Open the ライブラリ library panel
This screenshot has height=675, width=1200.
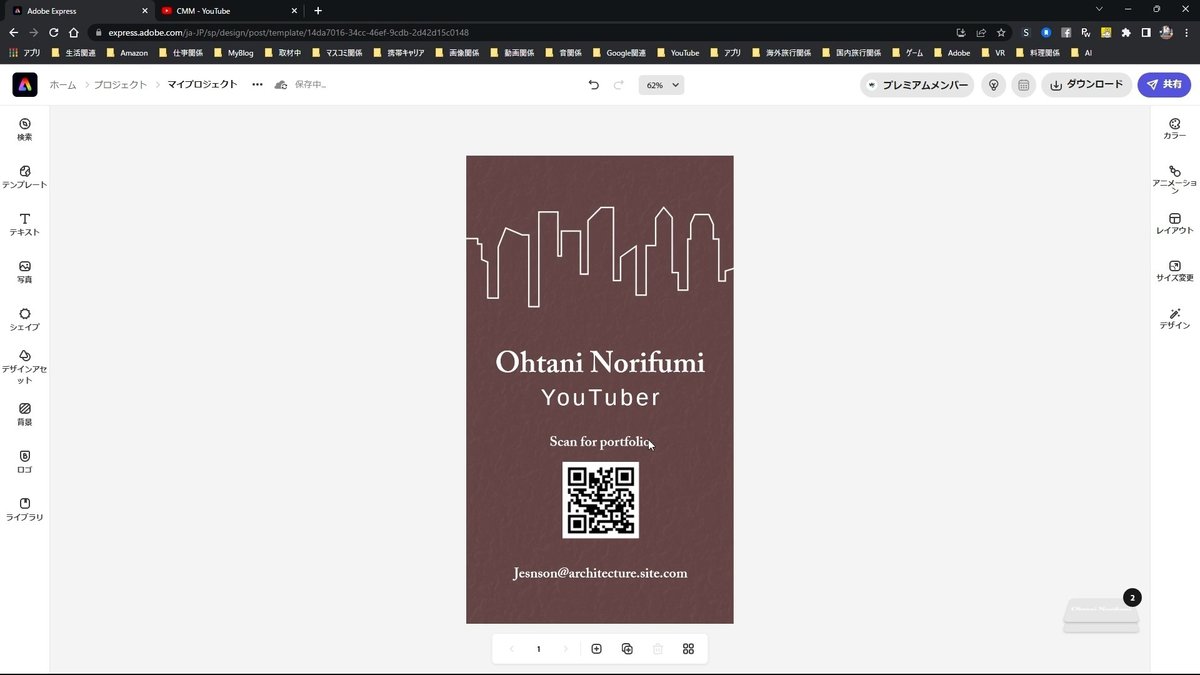click(x=25, y=509)
